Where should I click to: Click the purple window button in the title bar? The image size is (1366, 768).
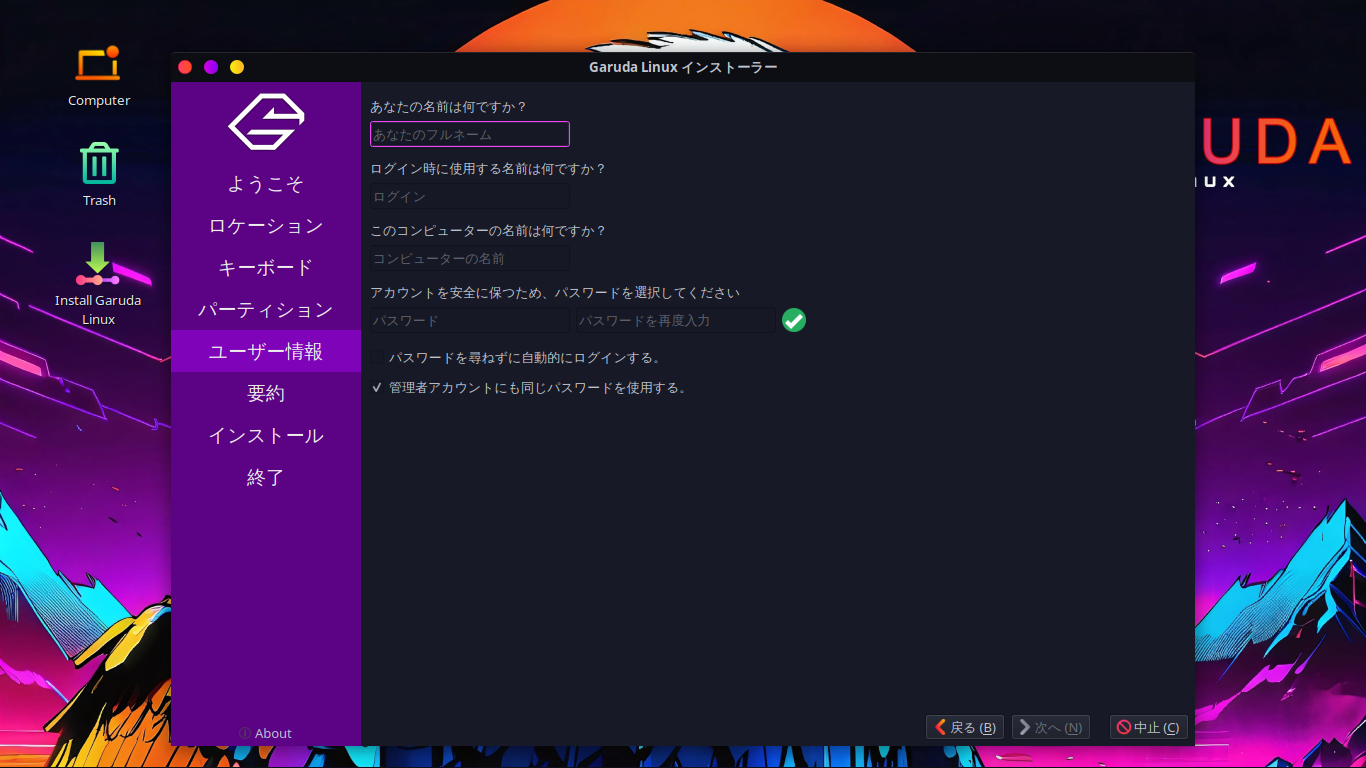211,67
